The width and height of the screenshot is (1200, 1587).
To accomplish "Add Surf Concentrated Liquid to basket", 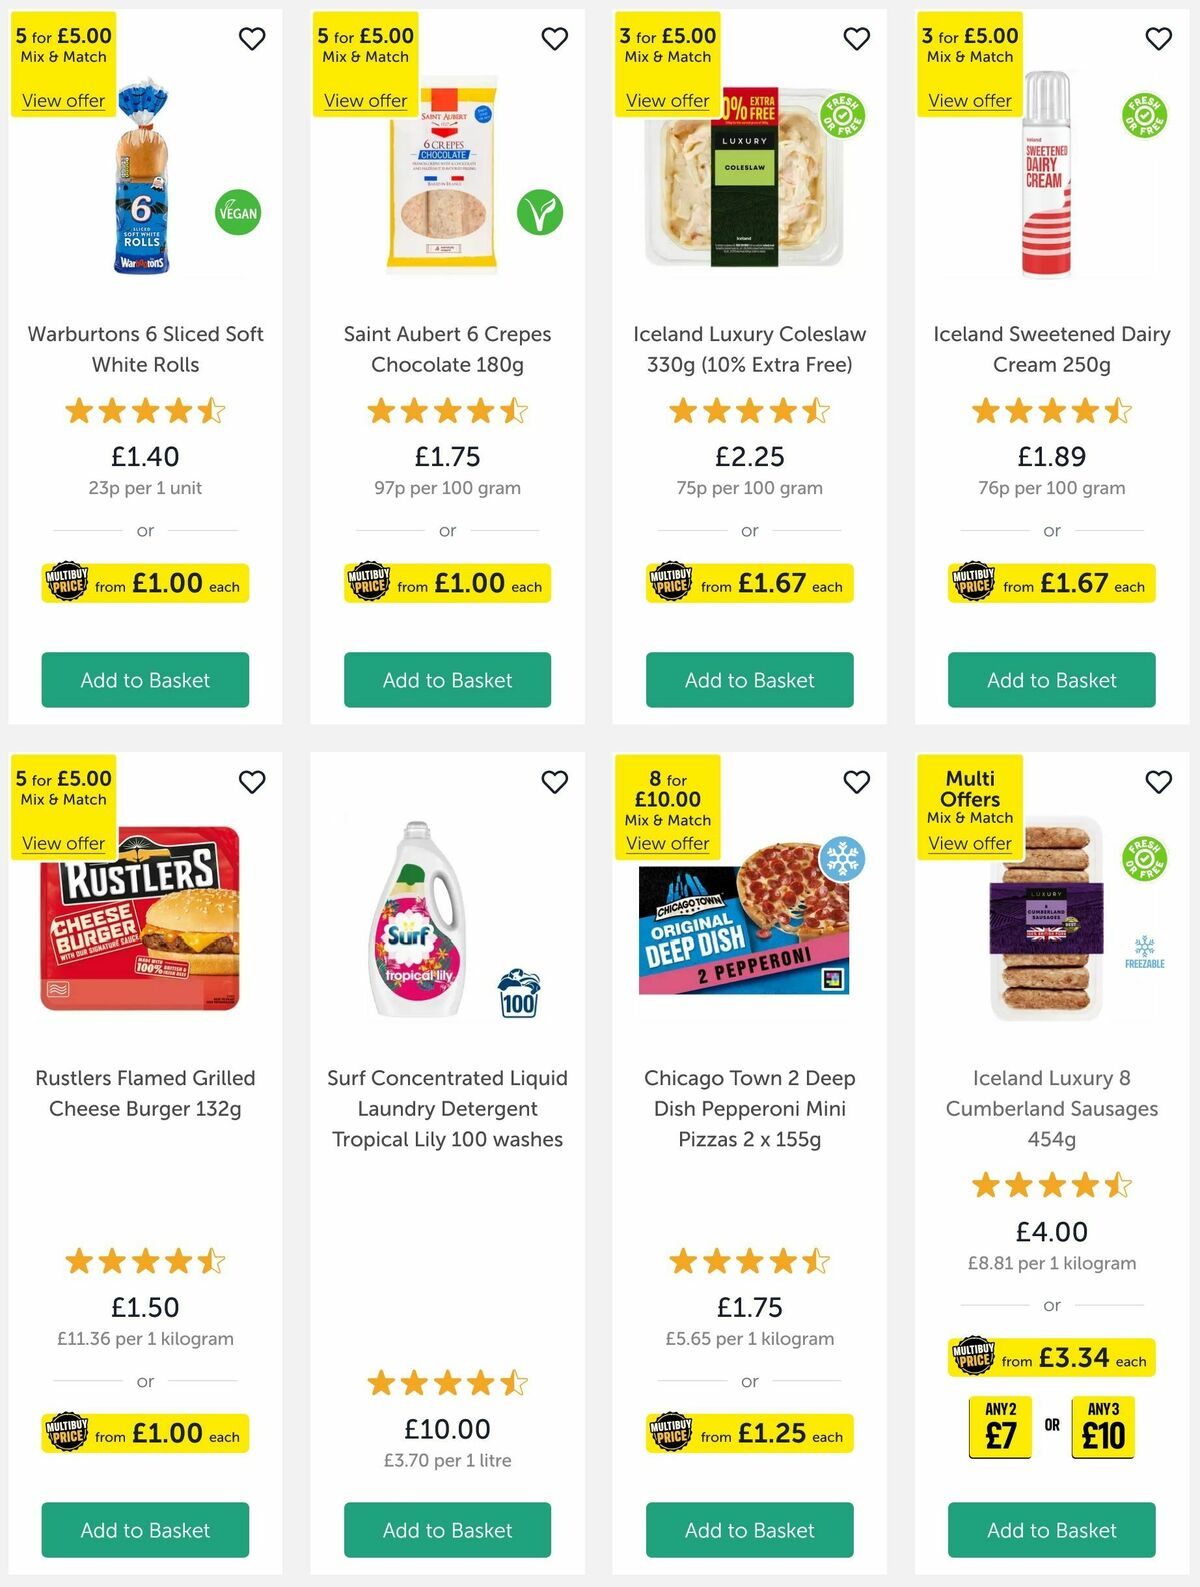I will (447, 1530).
